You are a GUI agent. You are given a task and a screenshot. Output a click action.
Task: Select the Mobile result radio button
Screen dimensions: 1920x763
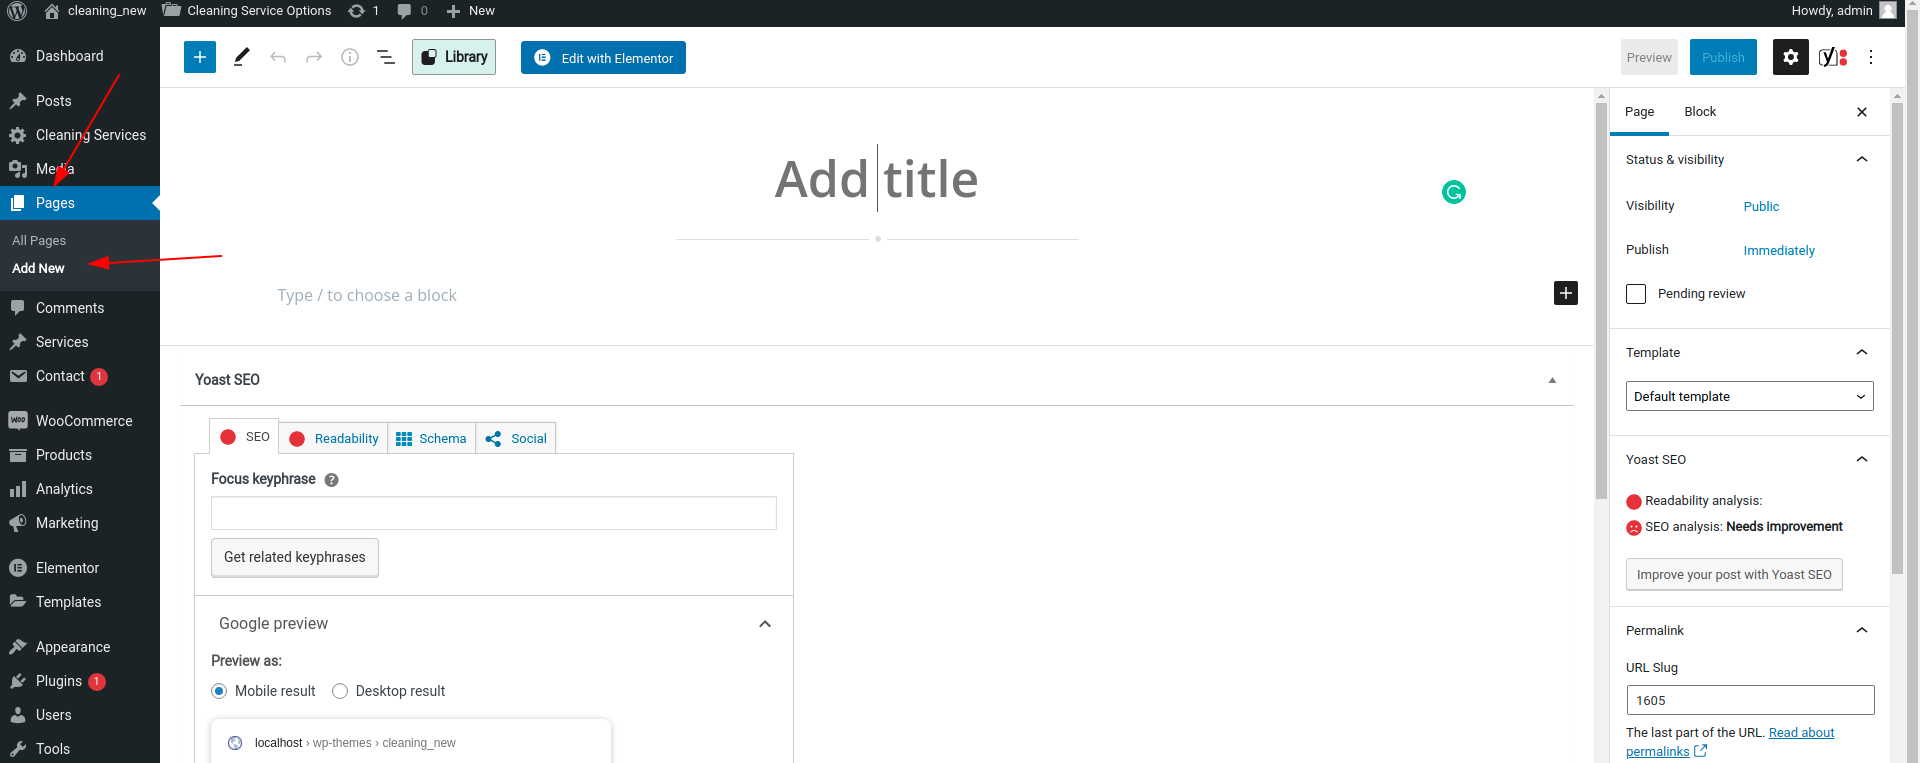[218, 691]
